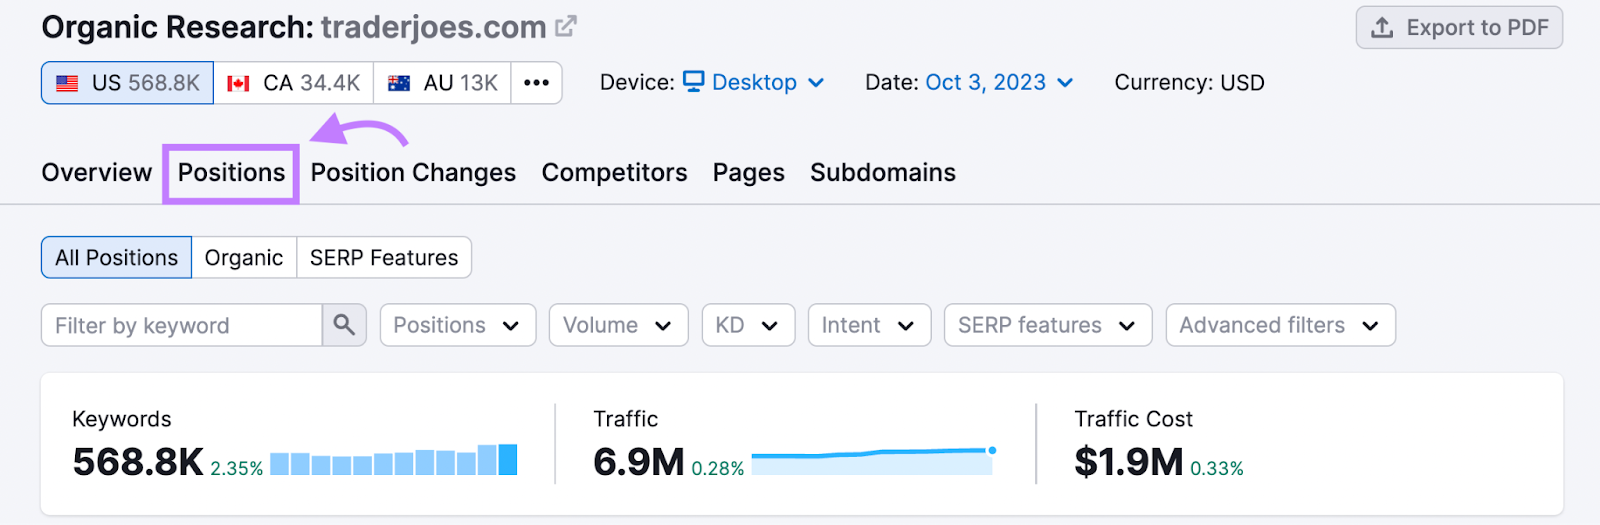Screen dimensions: 1600x525
Task: Click the Traffic trend line chart
Action: pos(873,460)
